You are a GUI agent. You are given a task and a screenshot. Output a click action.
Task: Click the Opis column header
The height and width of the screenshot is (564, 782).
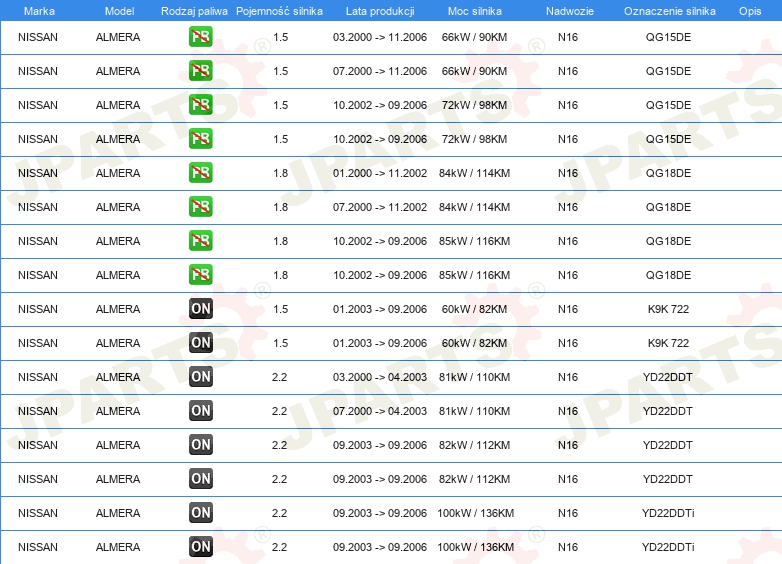[x=750, y=11]
